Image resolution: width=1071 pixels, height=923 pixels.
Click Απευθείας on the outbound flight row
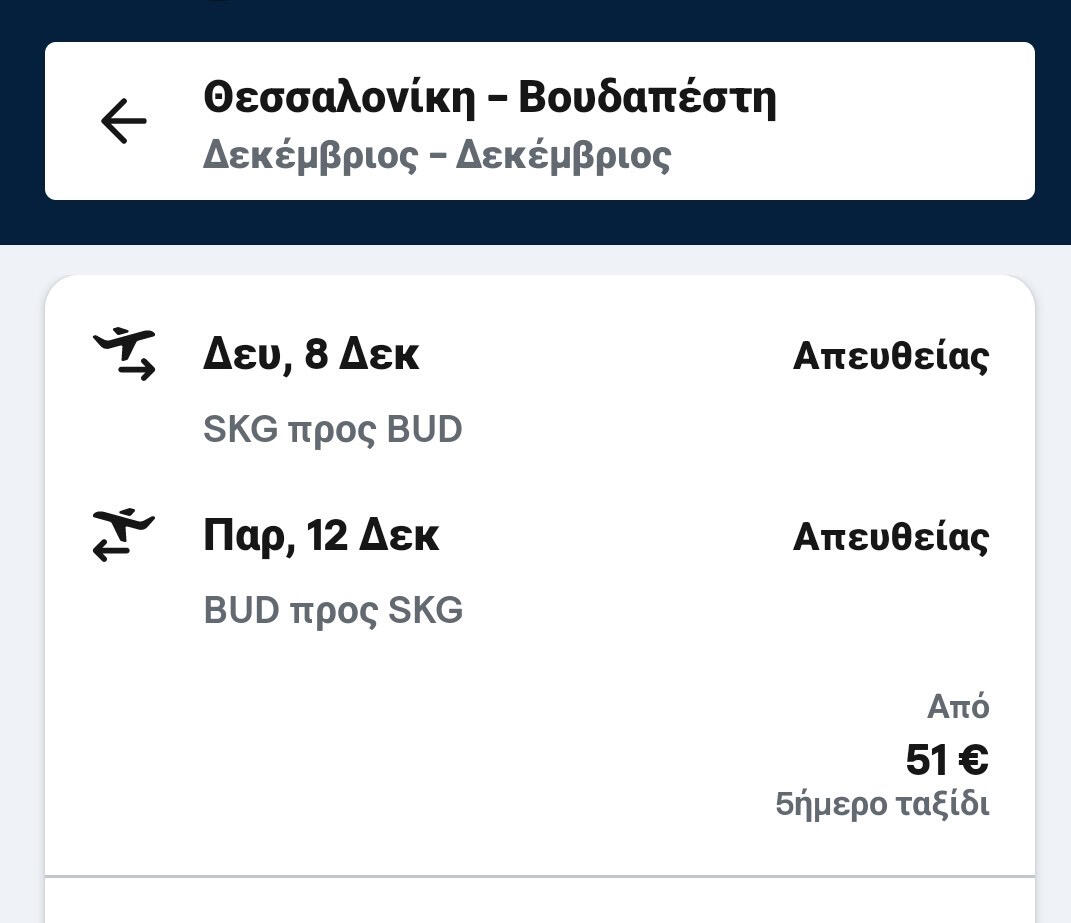(890, 356)
